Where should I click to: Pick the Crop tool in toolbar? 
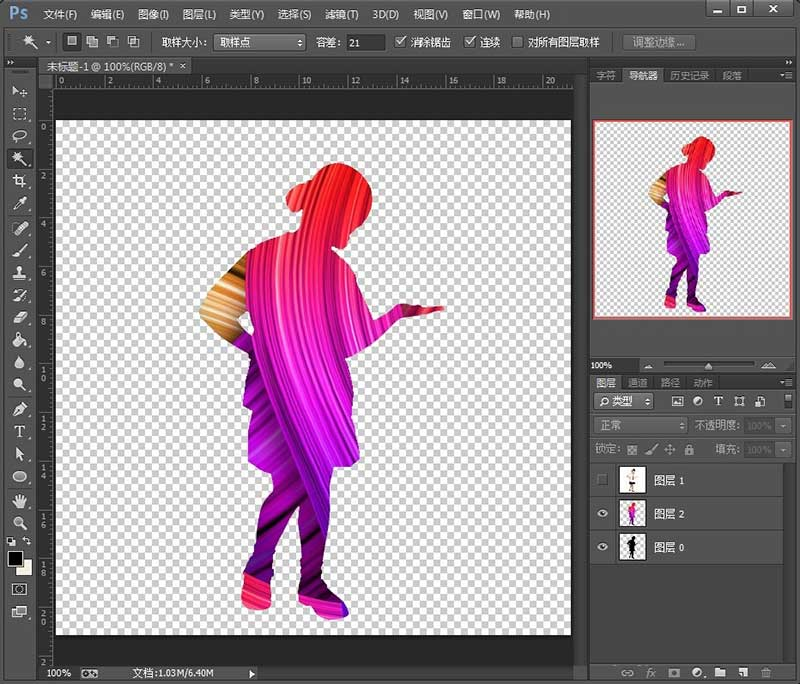click(x=19, y=181)
